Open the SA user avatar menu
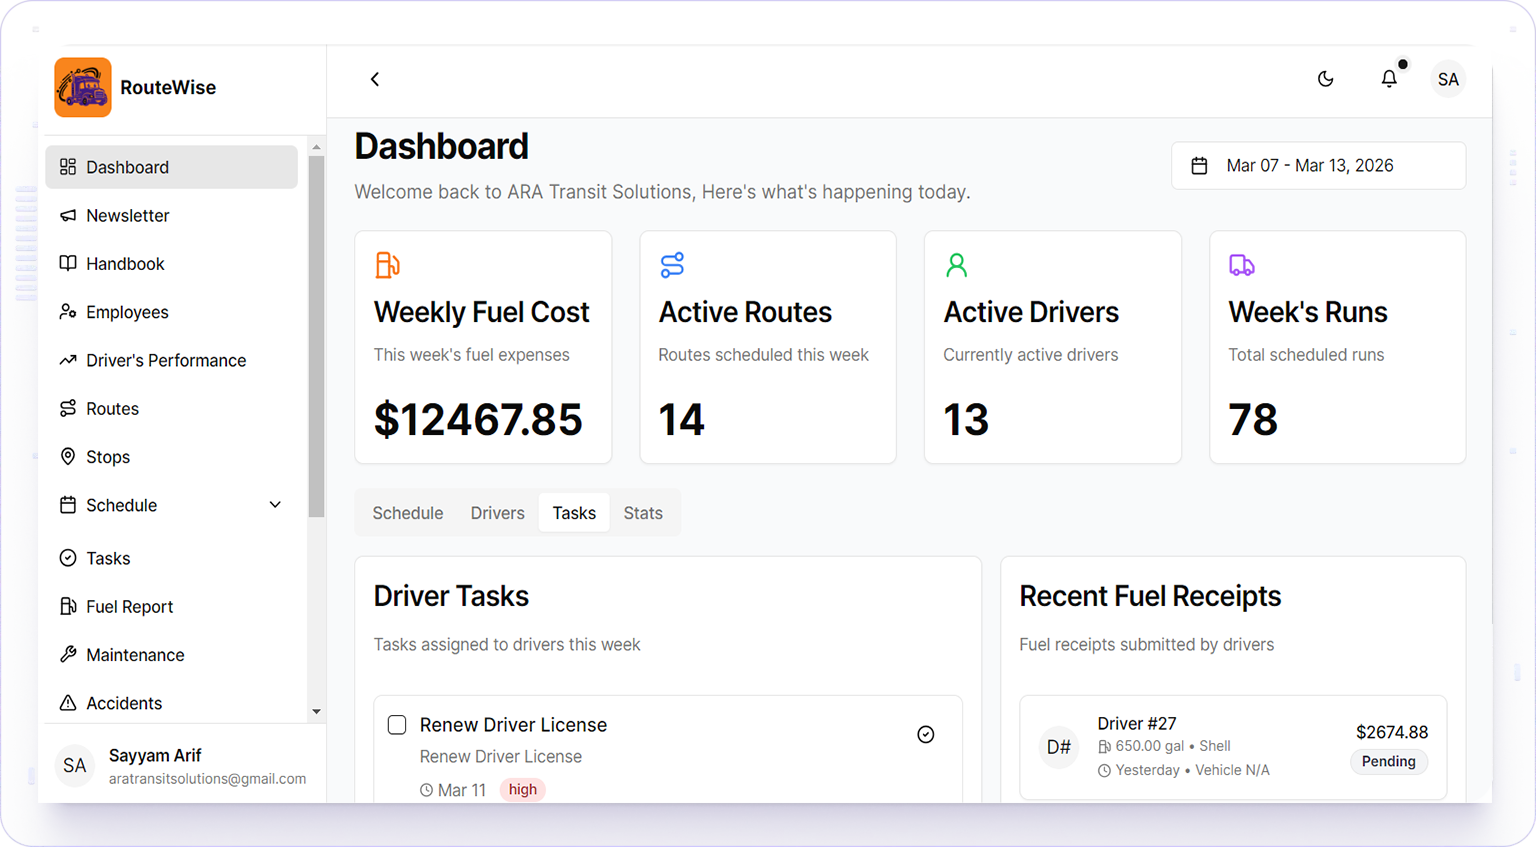 (x=1447, y=80)
